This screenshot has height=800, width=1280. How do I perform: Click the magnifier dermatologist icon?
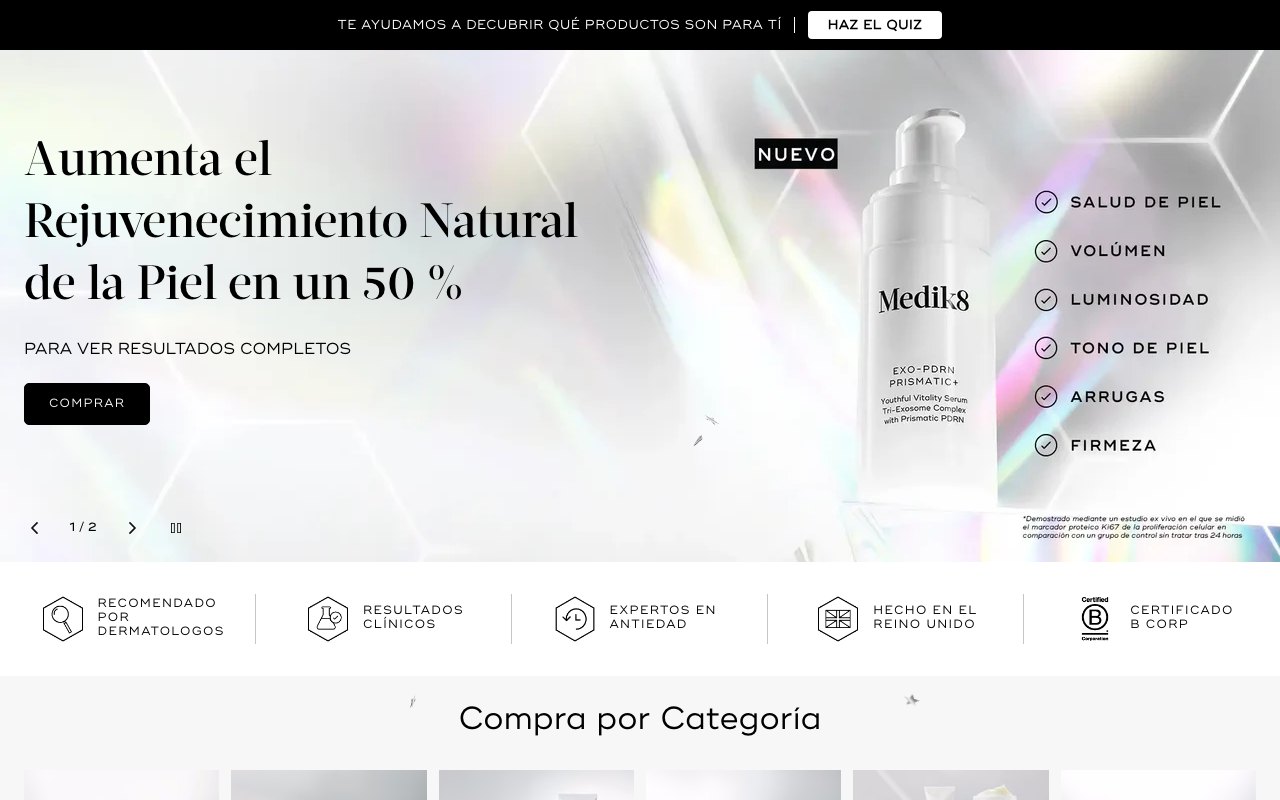[x=63, y=618]
